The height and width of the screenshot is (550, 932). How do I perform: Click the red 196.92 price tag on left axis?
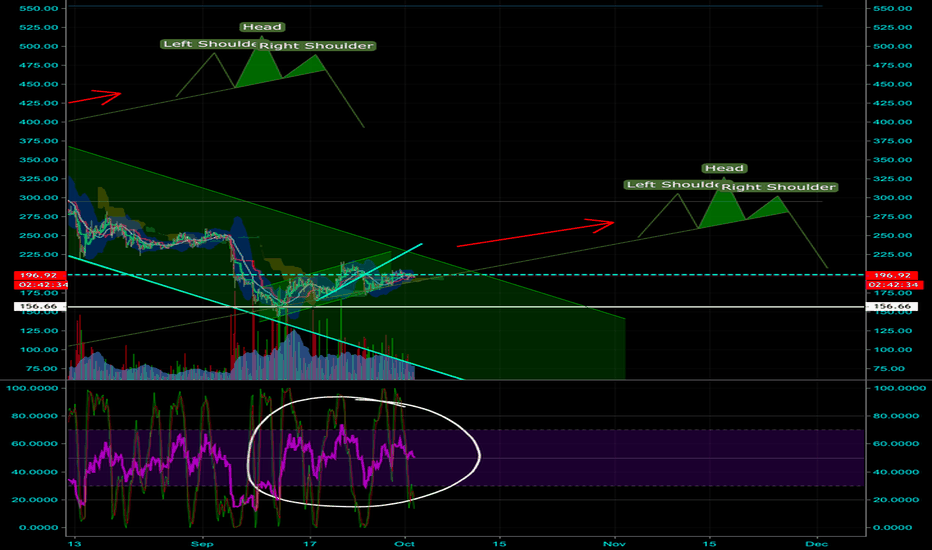(x=39, y=275)
